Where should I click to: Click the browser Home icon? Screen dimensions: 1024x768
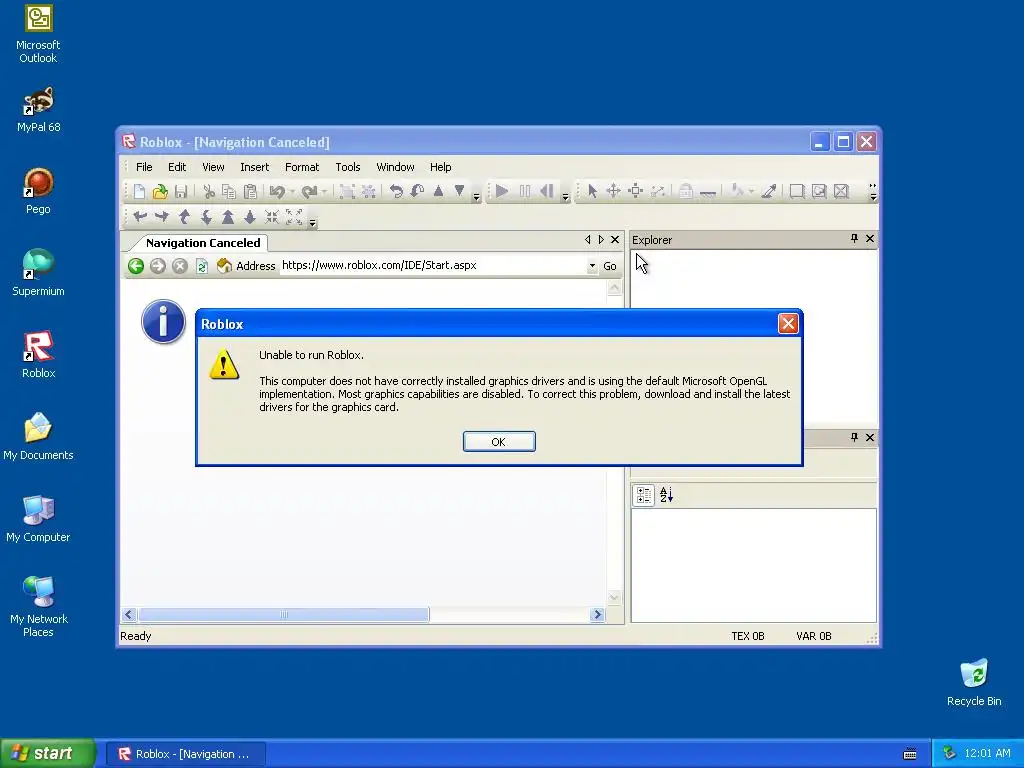click(x=224, y=265)
